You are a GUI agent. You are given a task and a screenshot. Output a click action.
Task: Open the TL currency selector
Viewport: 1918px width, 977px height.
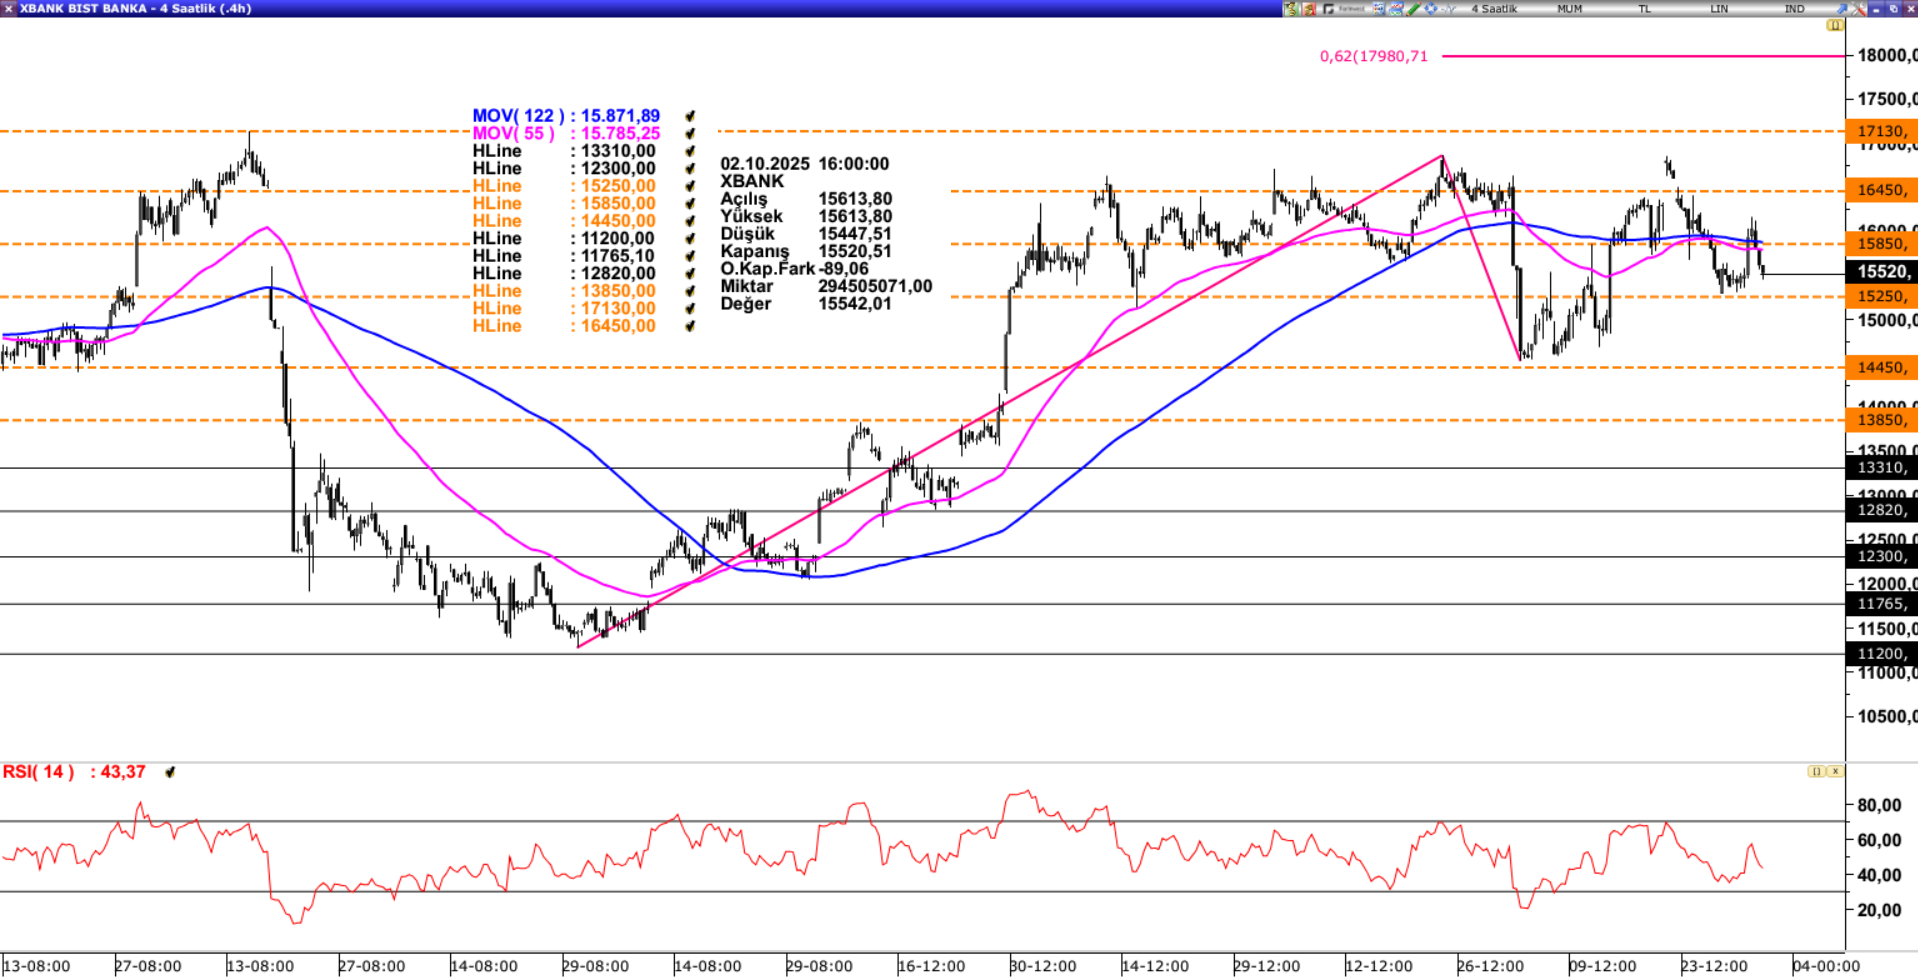point(1644,9)
